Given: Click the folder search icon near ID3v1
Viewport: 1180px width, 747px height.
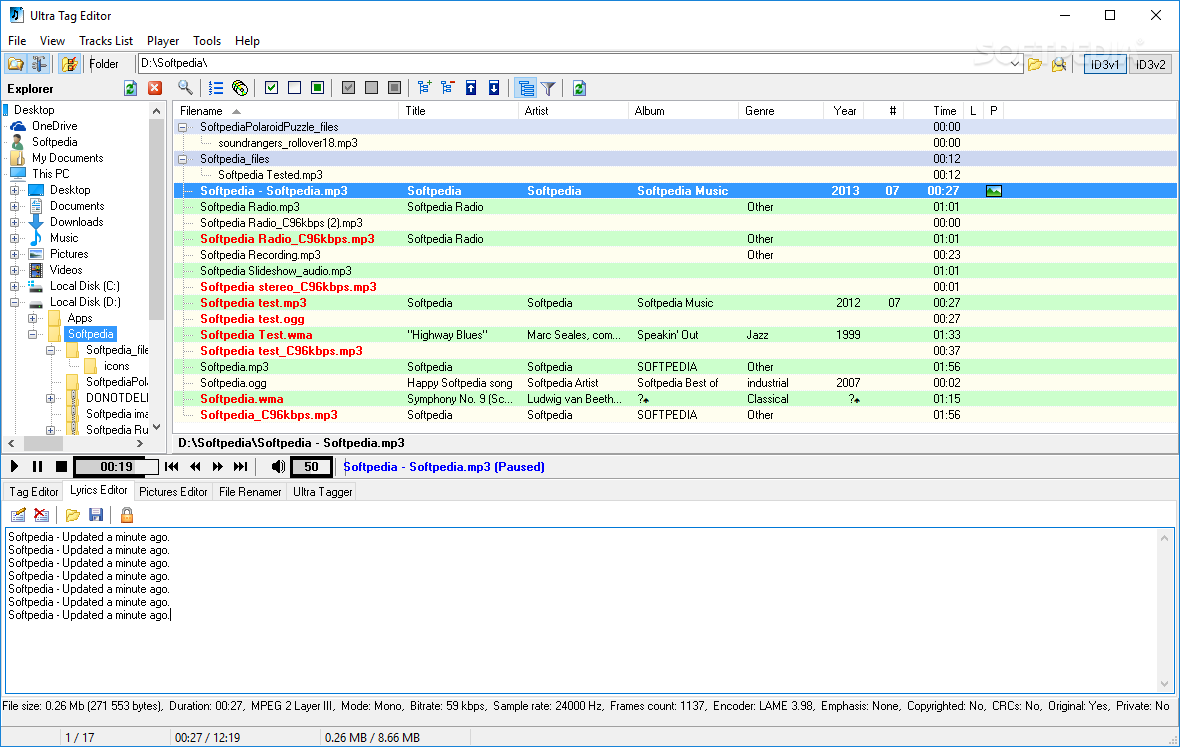Looking at the screenshot, I should pyautogui.click(x=1059, y=65).
